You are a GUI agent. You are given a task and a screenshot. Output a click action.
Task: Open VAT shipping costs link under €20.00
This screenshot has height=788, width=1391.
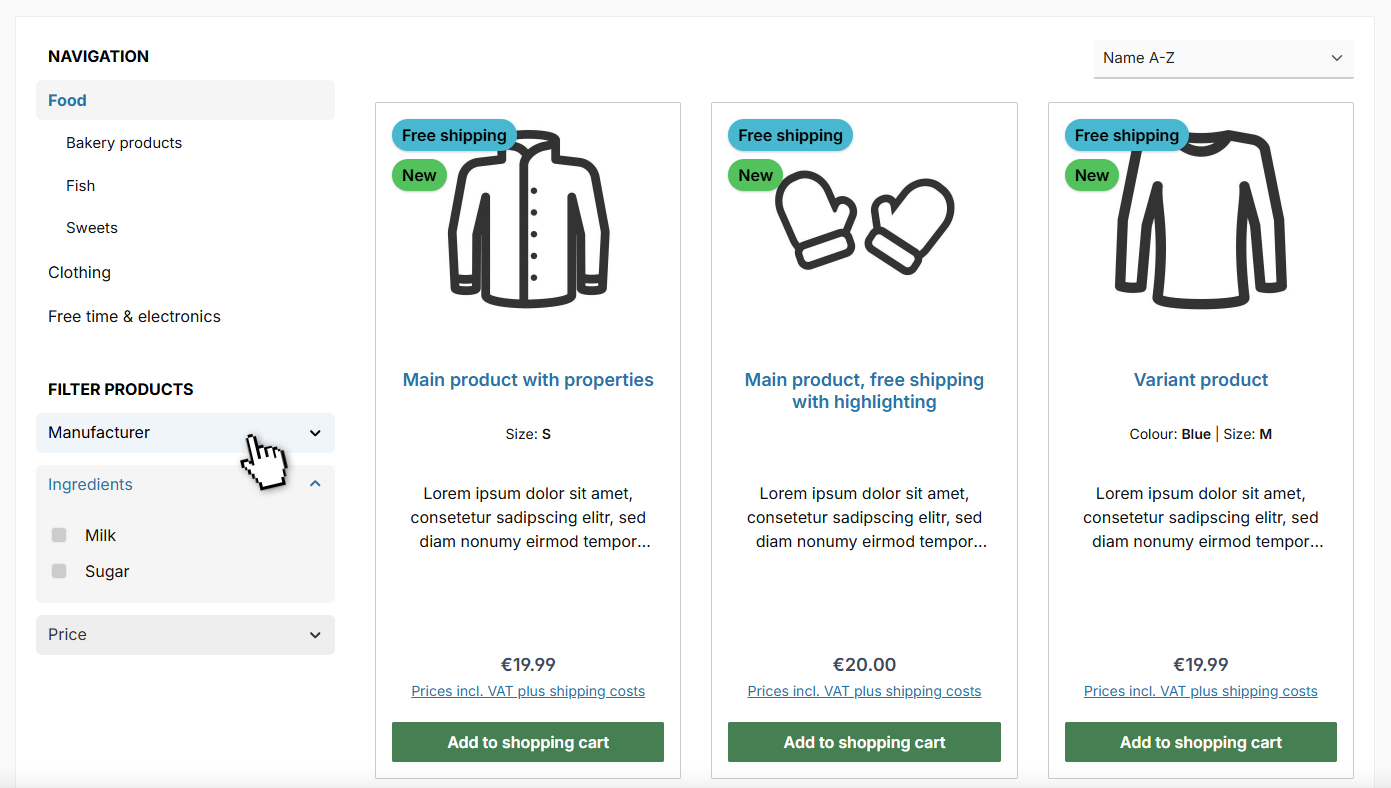click(x=864, y=691)
